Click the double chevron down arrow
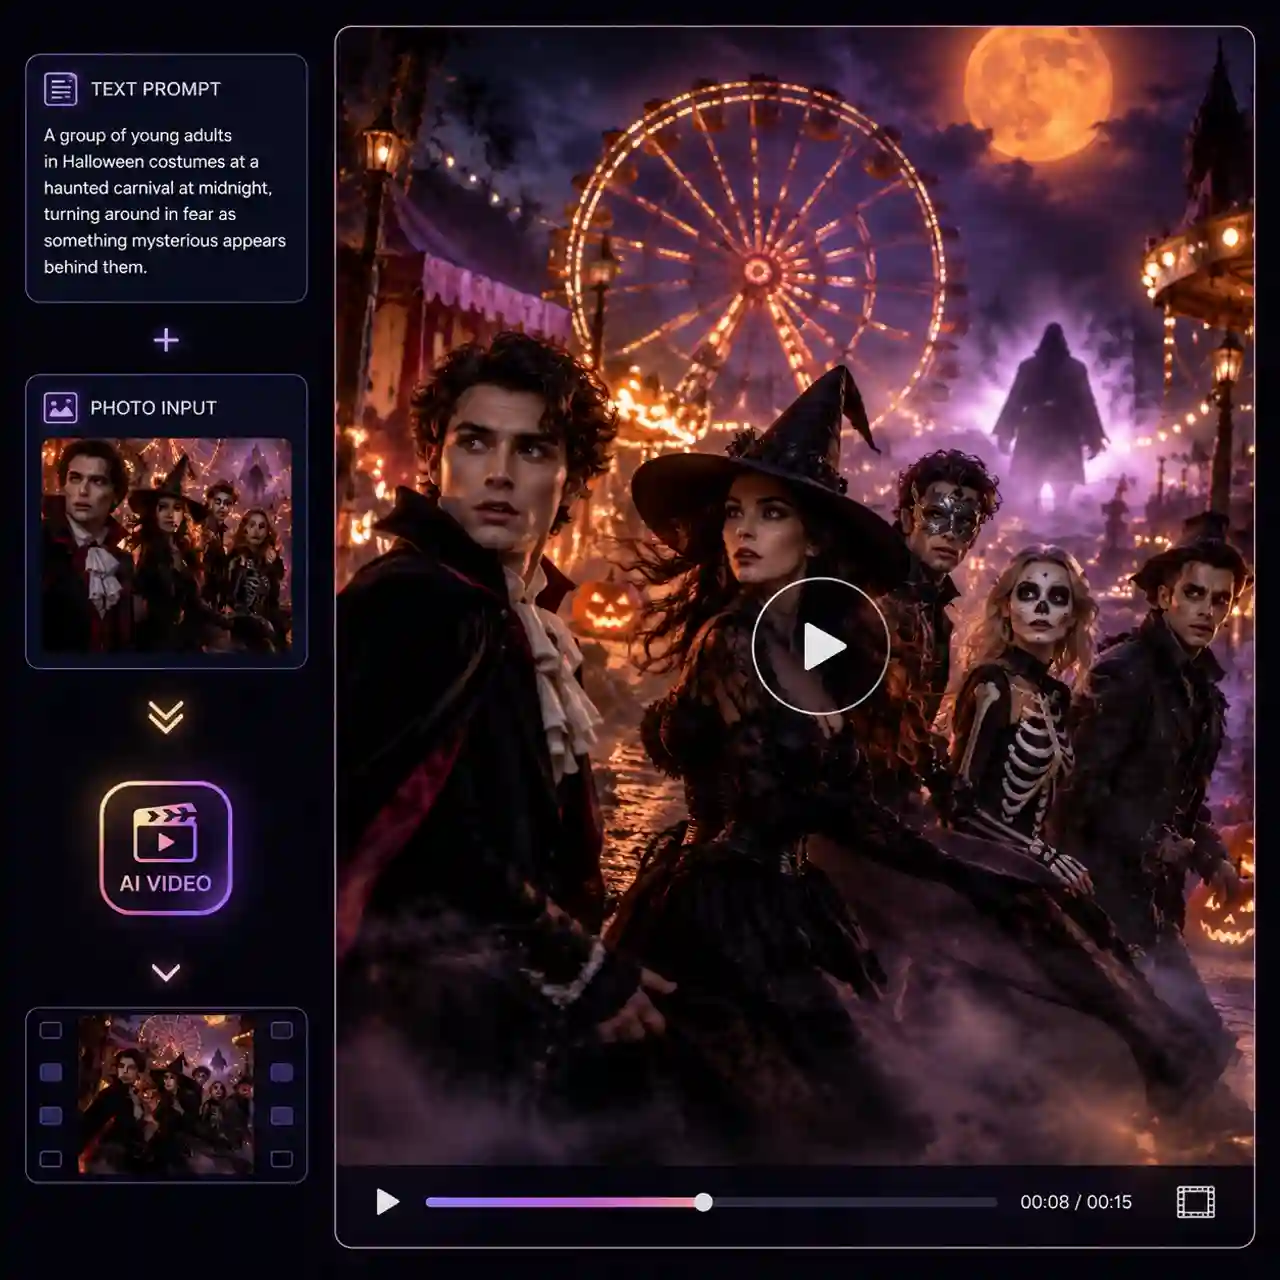 [166, 716]
